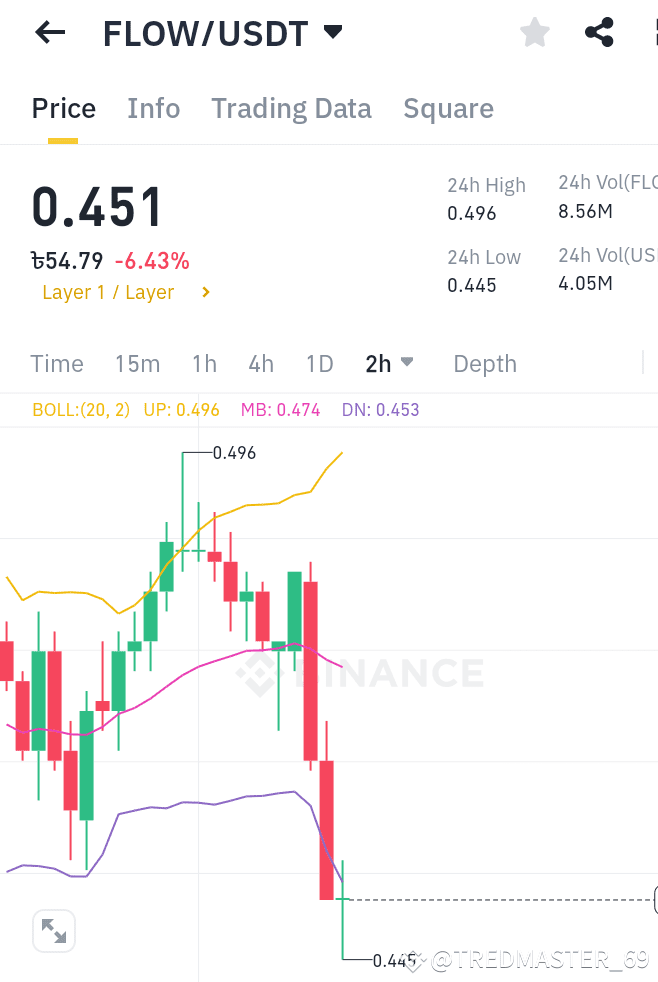
Task: Open the trading pair dropdown beside FLOW/USDT
Action: [x=332, y=32]
